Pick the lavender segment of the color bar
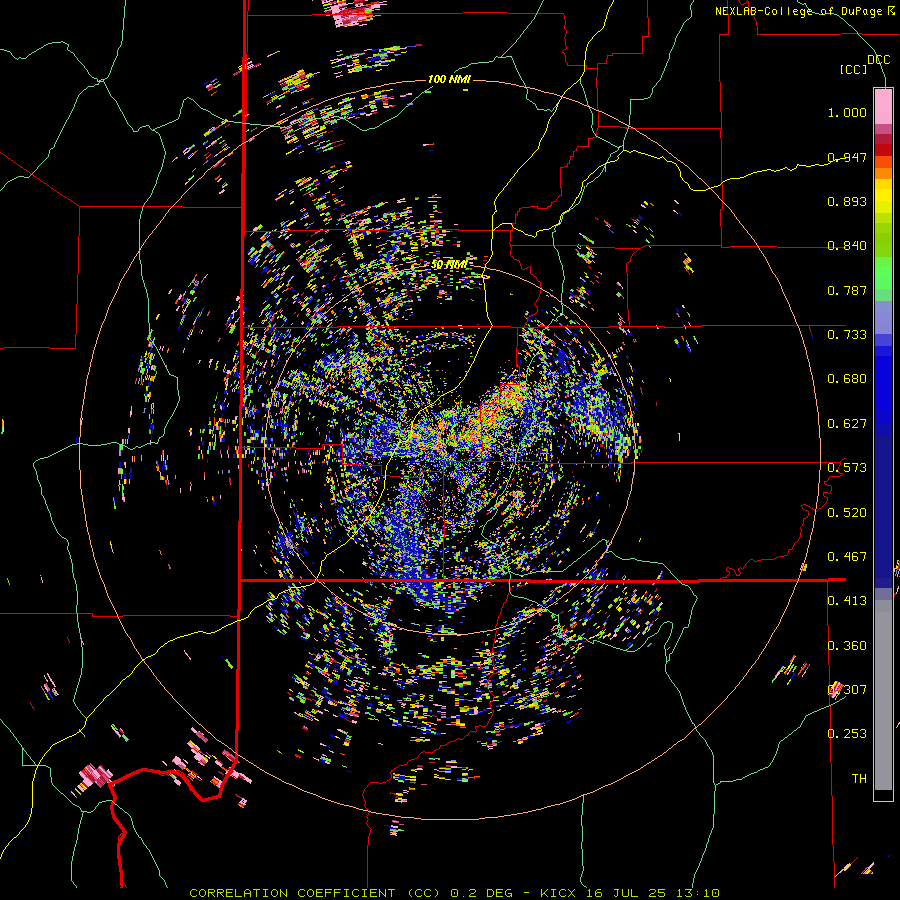The width and height of the screenshot is (900, 900). point(883,317)
